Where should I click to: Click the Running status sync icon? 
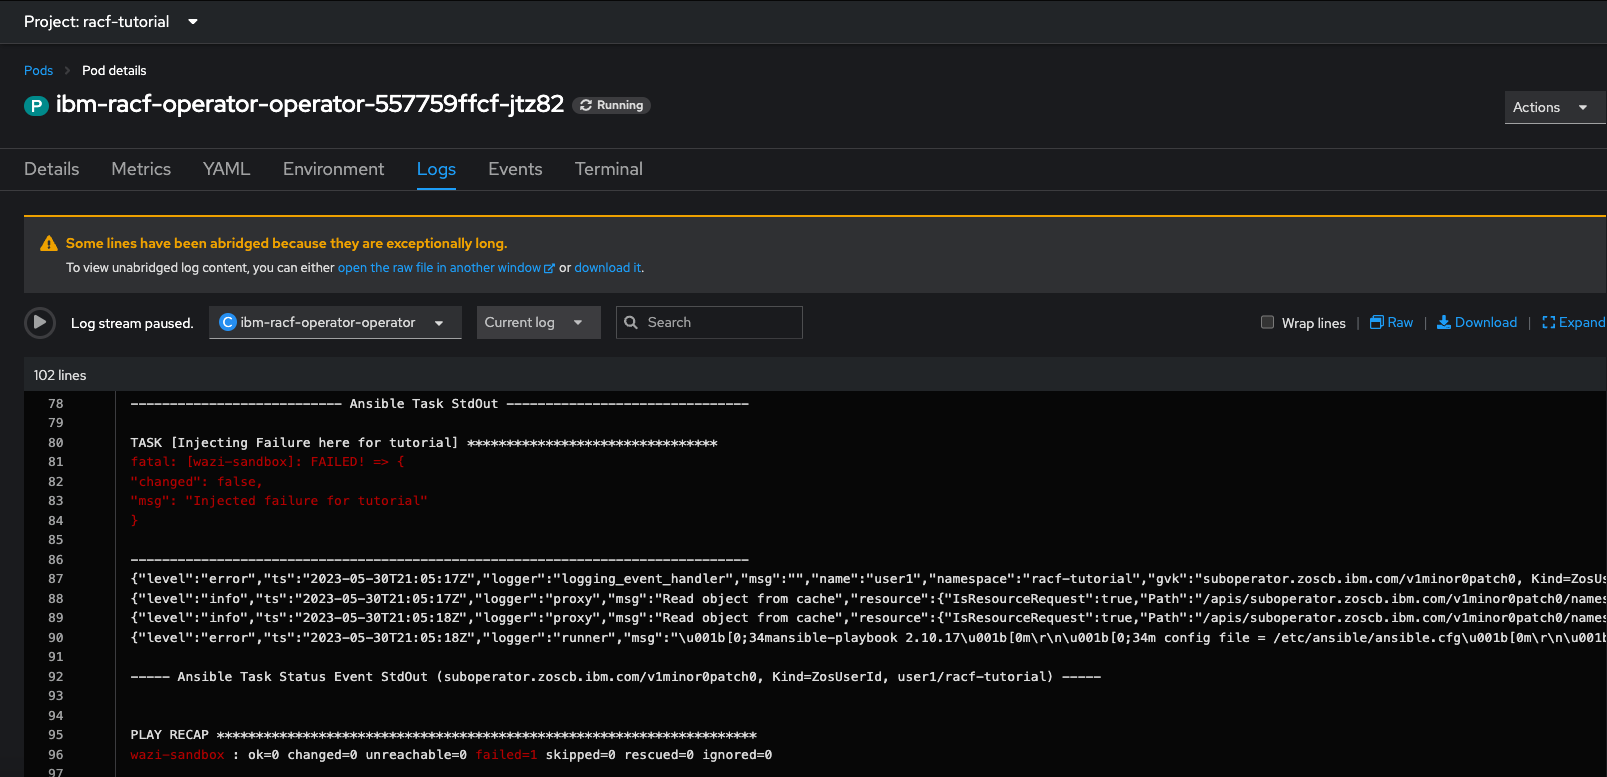(586, 105)
